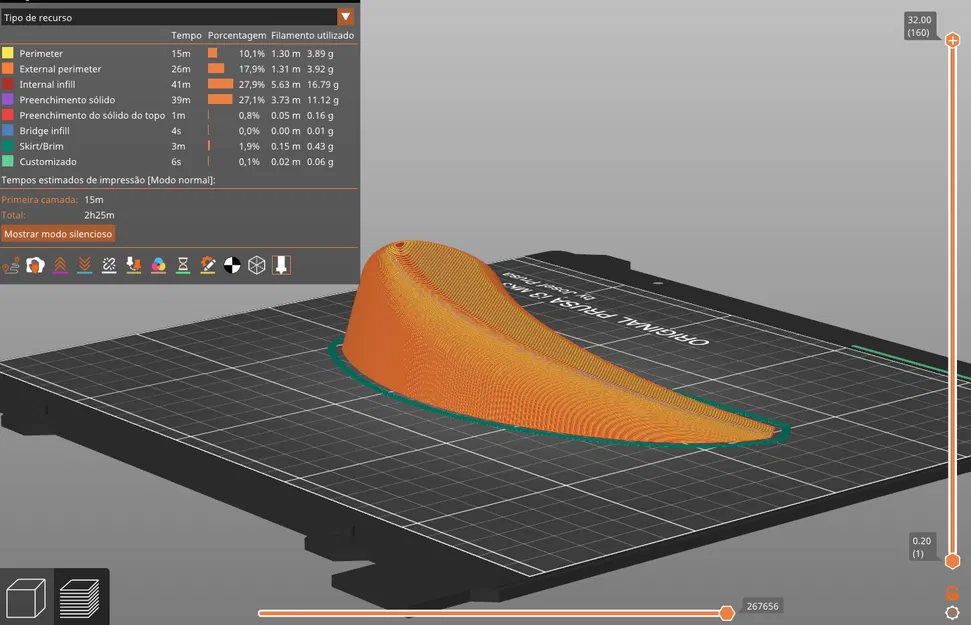
Task: Open vertical slider settings gear
Action: [x=952, y=613]
